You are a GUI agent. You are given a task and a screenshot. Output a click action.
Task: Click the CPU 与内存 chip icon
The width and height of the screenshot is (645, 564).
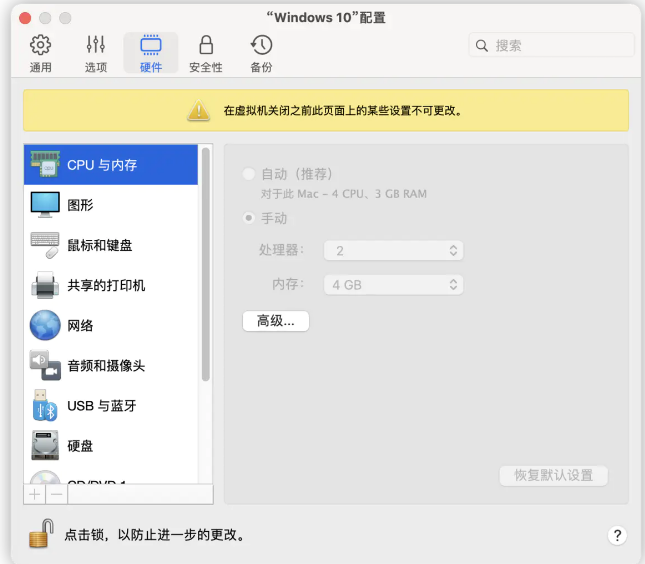click(x=45, y=164)
